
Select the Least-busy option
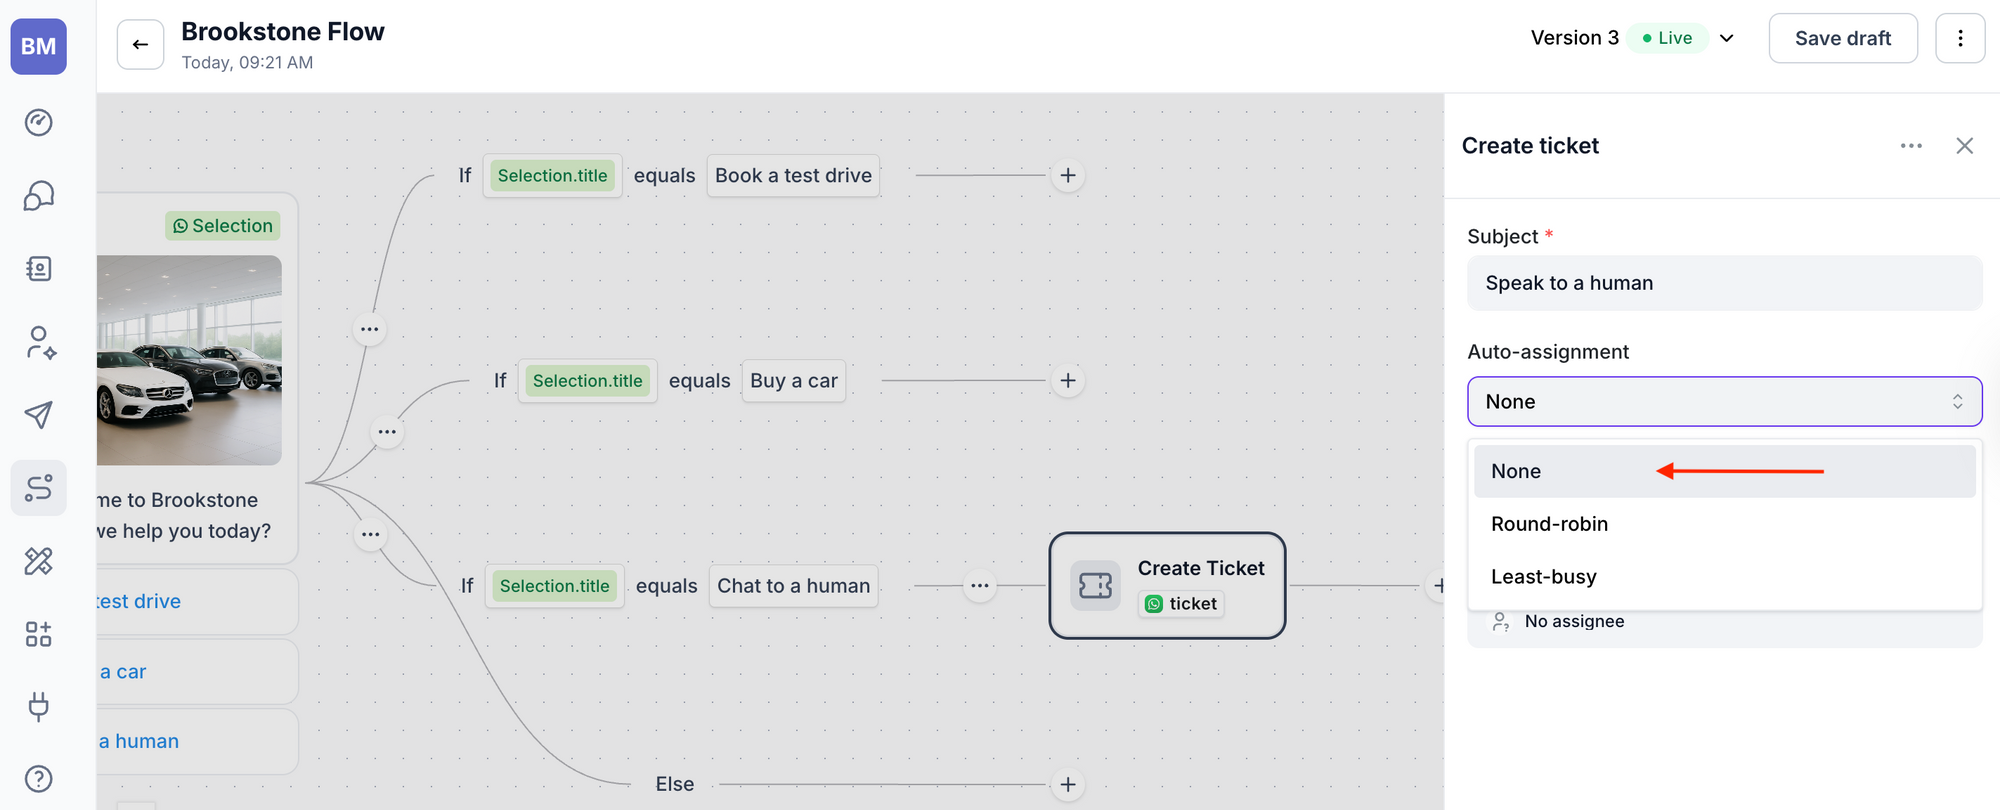pyautogui.click(x=1543, y=577)
